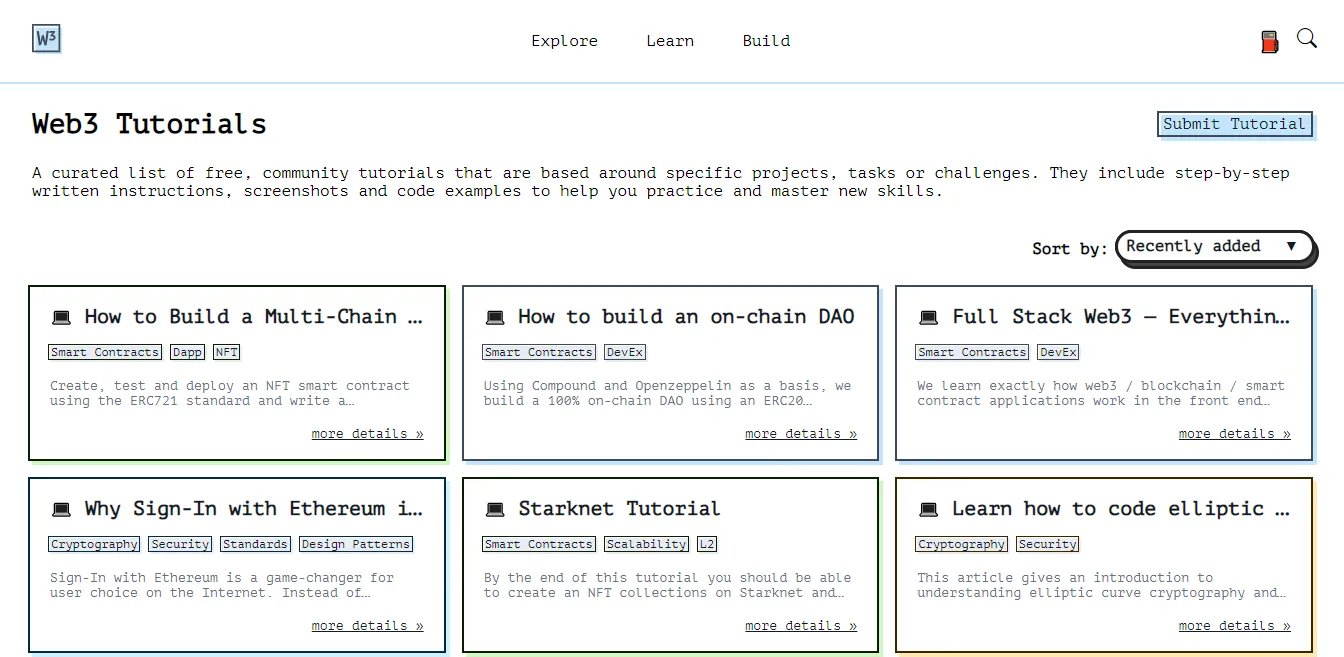Click the red gas pump icon
1344x657 pixels.
[x=1269, y=42]
